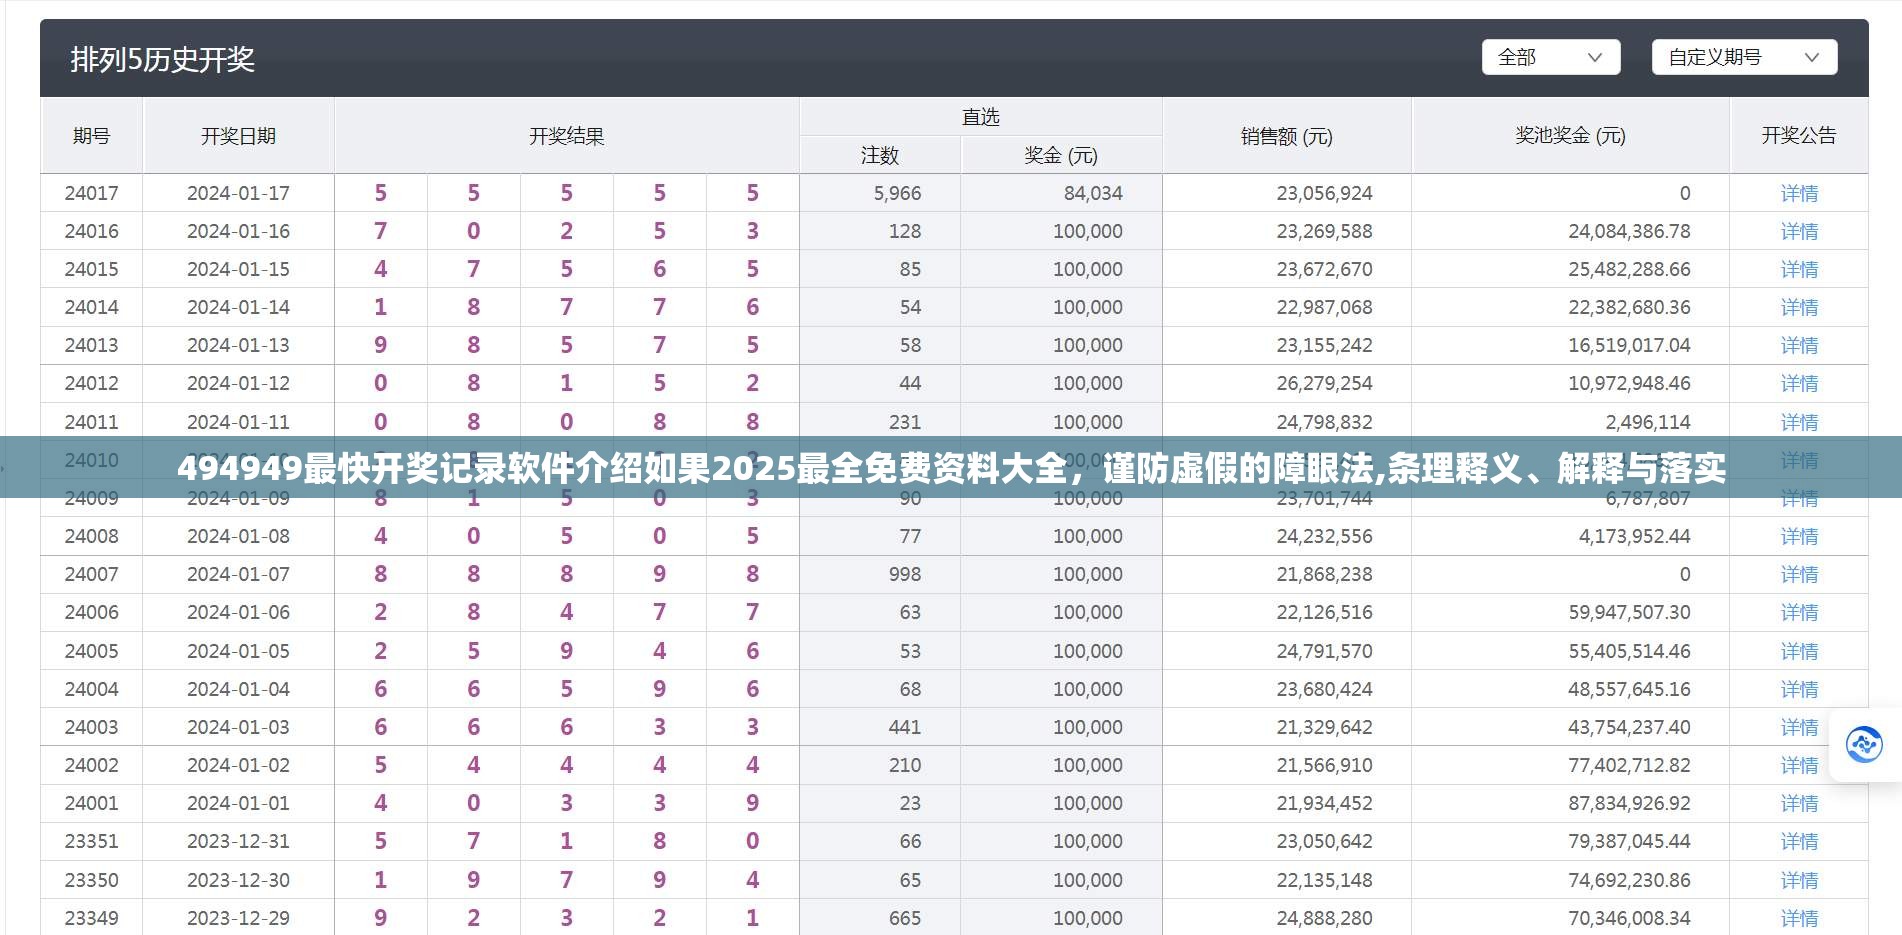Open 详情 link for issue 24015
The image size is (1902, 935).
1799,269
